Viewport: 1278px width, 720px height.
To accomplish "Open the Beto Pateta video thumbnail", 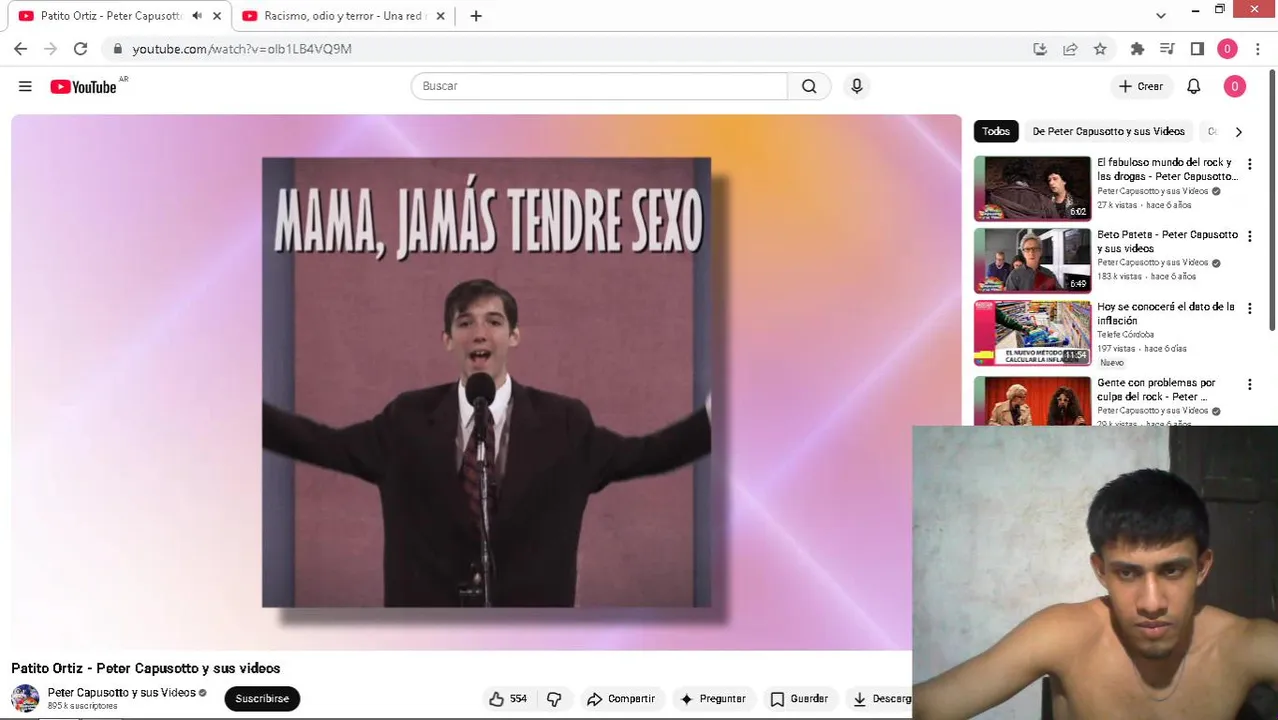I will pos(1032,260).
